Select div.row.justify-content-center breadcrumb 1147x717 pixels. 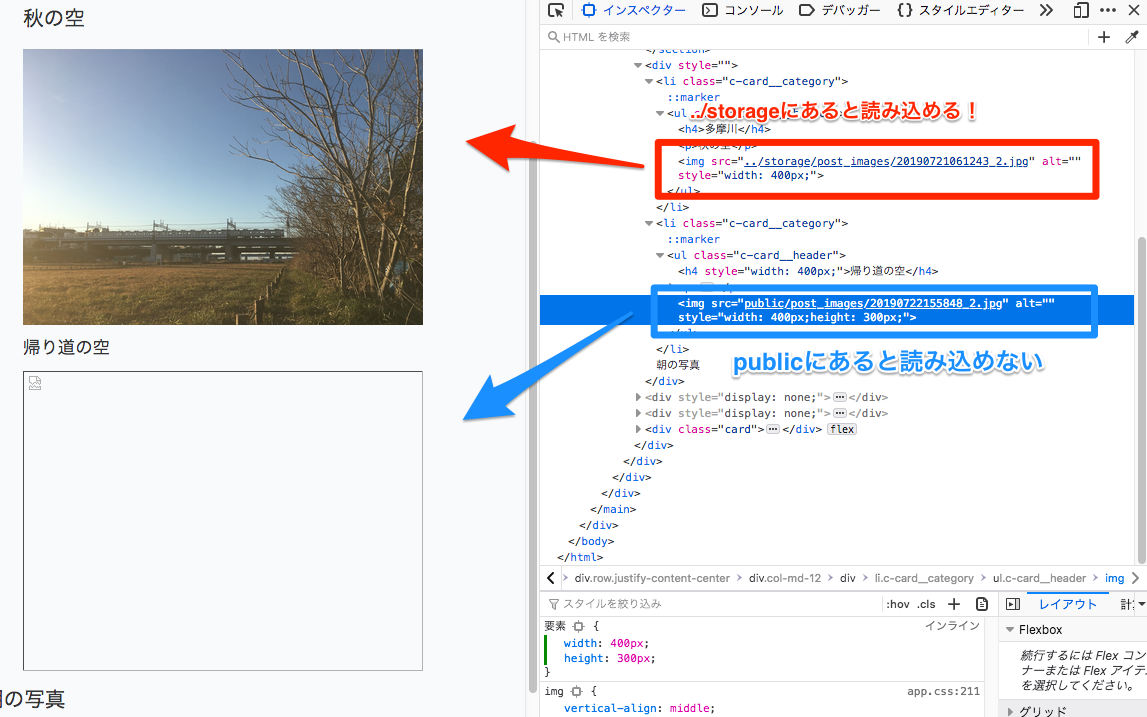click(x=652, y=578)
